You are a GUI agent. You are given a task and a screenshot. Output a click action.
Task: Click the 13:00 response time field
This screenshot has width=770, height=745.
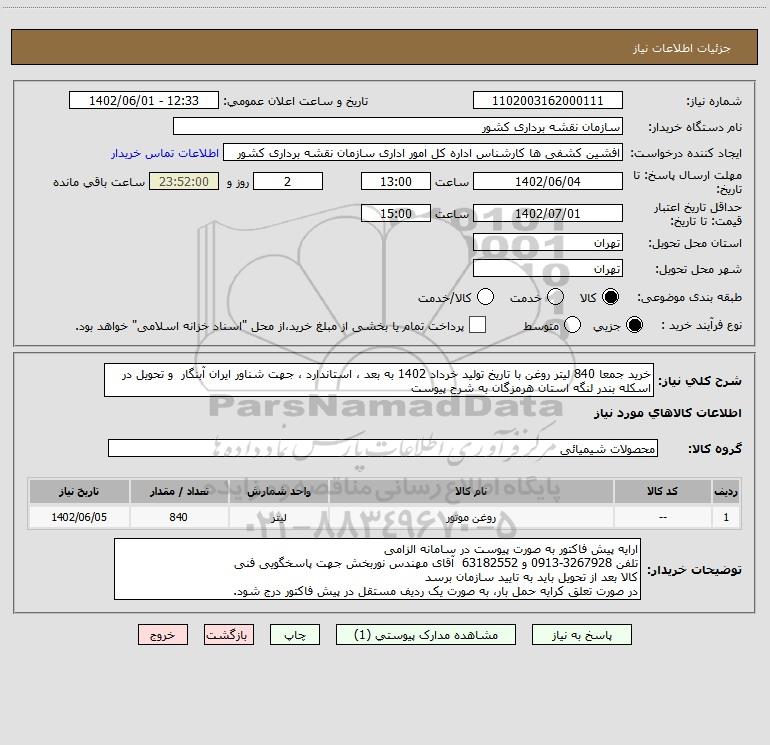[x=396, y=182]
